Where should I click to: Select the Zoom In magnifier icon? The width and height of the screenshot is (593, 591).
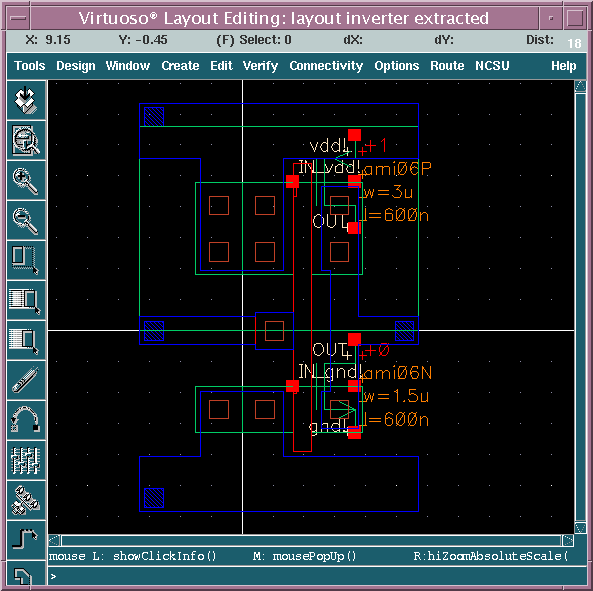click(x=26, y=180)
